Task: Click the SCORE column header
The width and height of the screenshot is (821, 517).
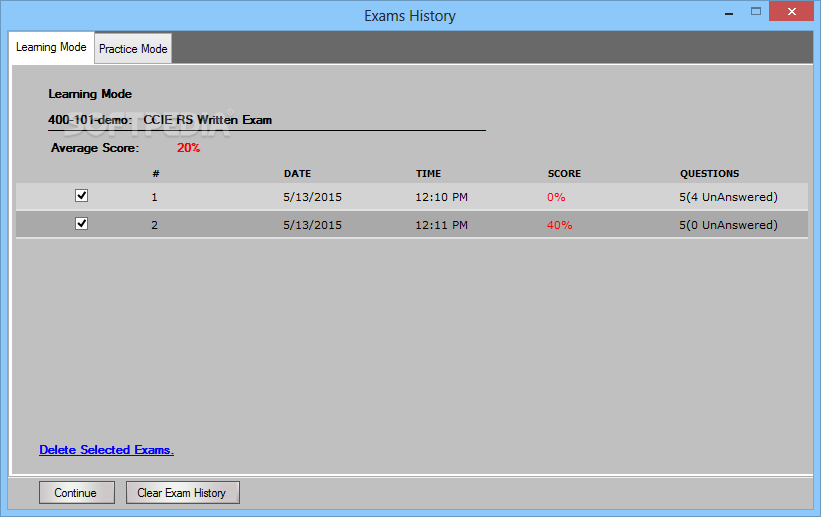Action: click(564, 174)
